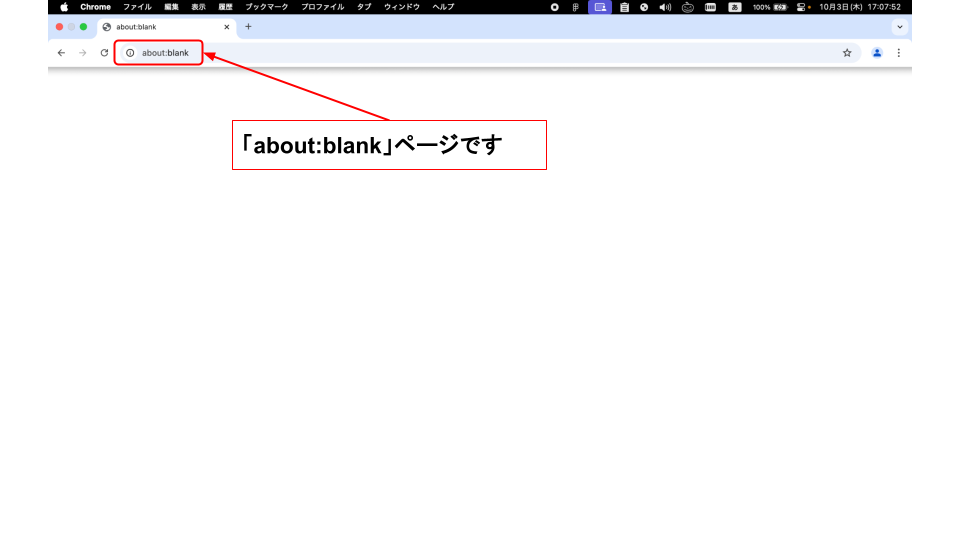Viewport: 960px width, 540px height.
Task: Click the forward navigation arrow
Action: (83, 53)
